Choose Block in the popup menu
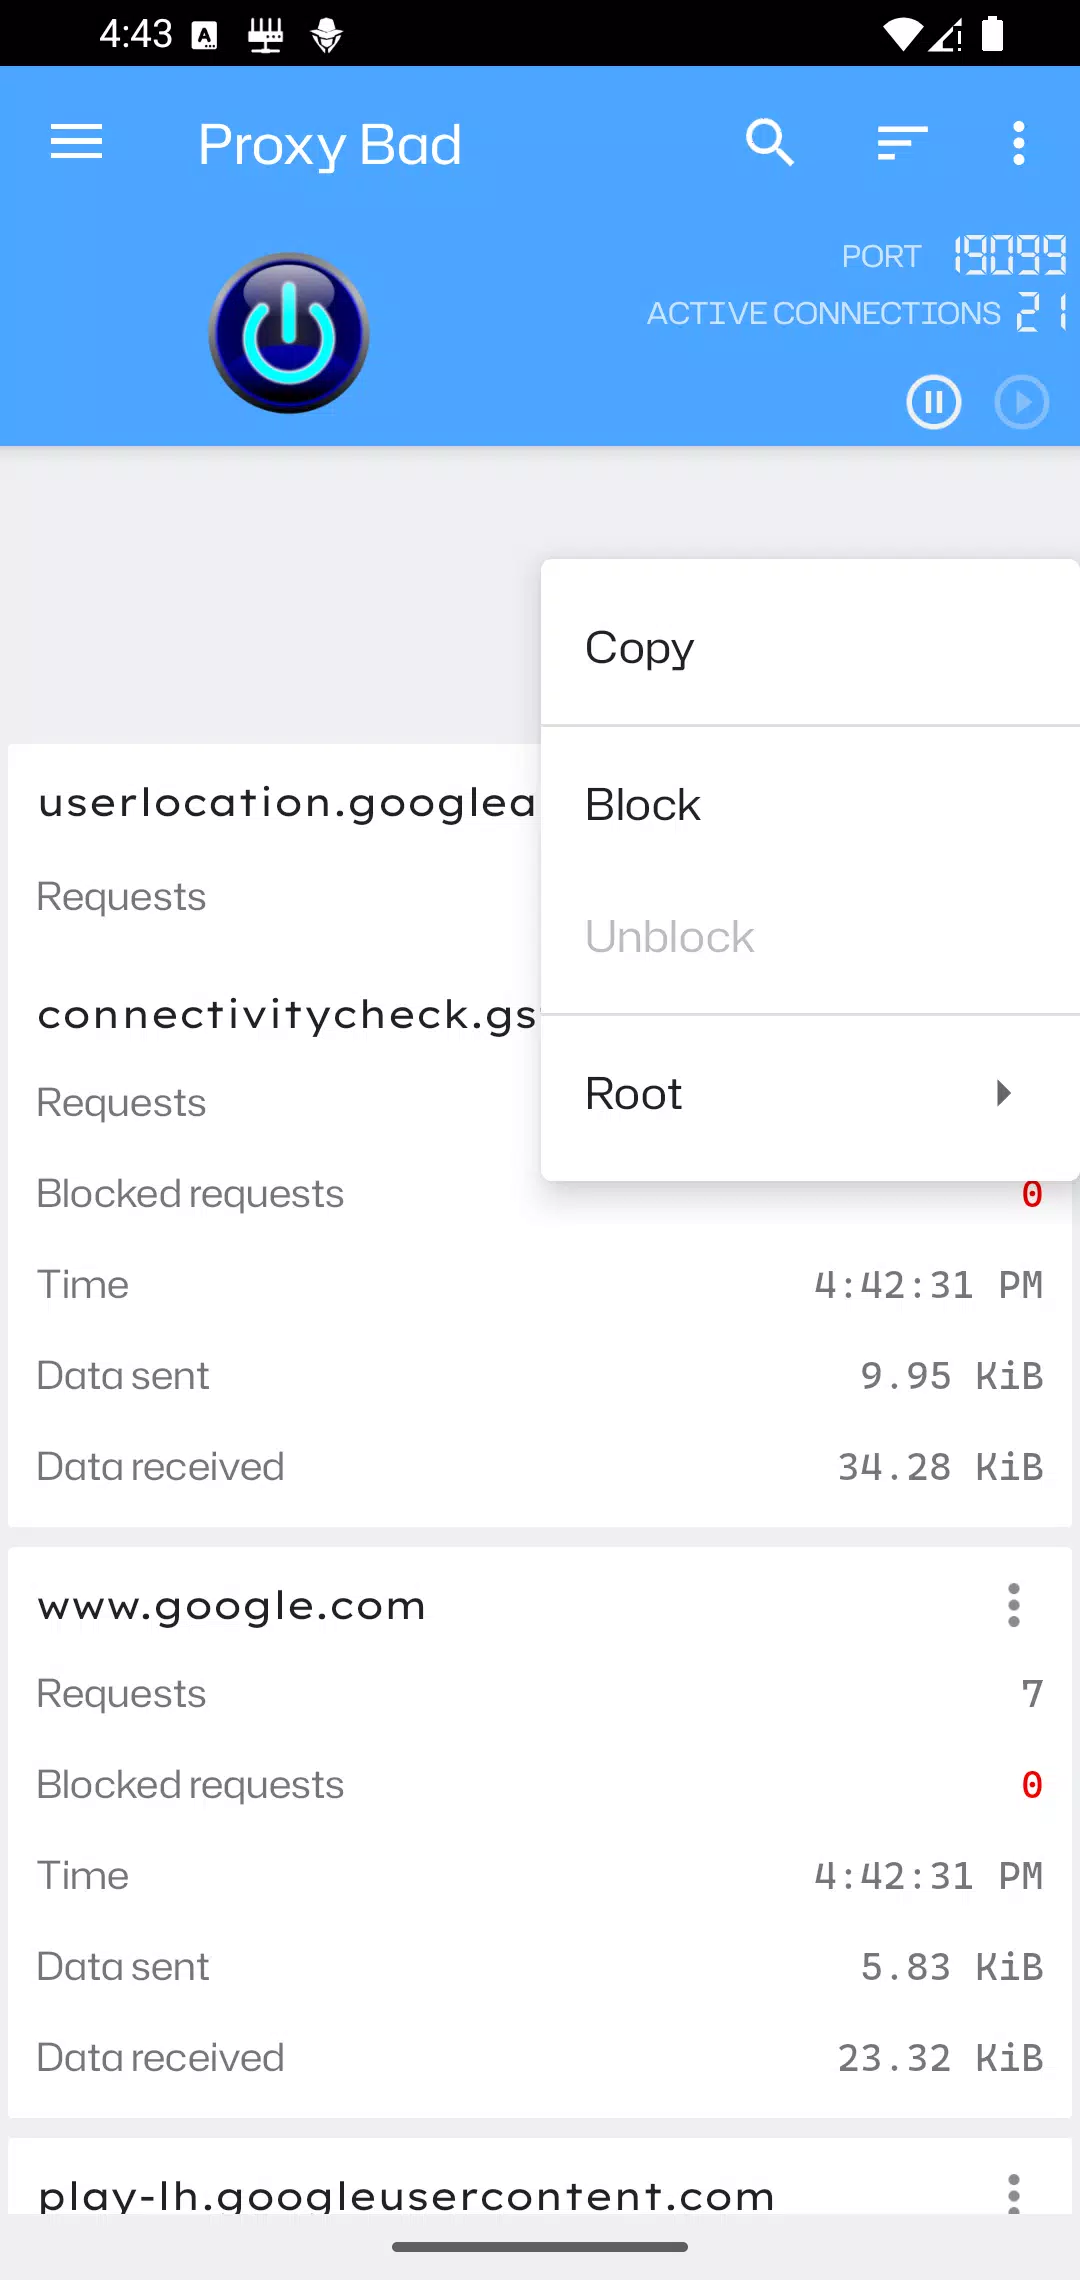The width and height of the screenshot is (1080, 2280). (810, 805)
